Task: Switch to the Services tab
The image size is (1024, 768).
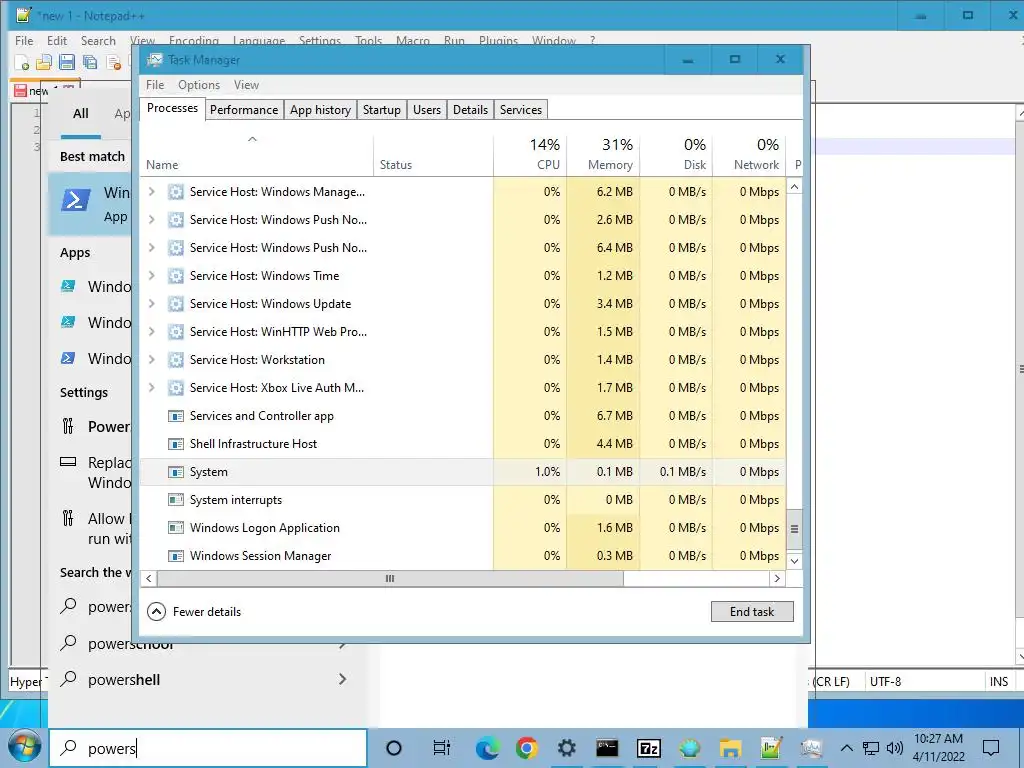Action: (520, 110)
